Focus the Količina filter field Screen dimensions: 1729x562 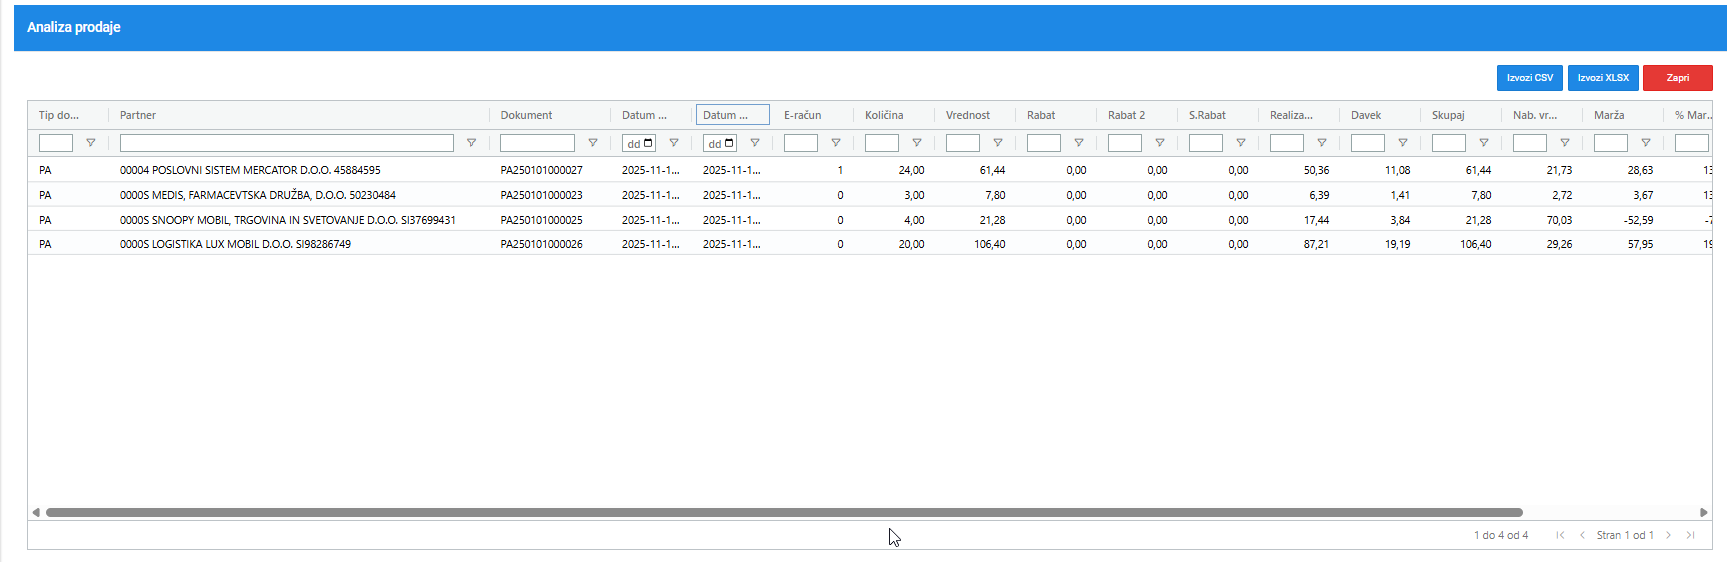[882, 143]
